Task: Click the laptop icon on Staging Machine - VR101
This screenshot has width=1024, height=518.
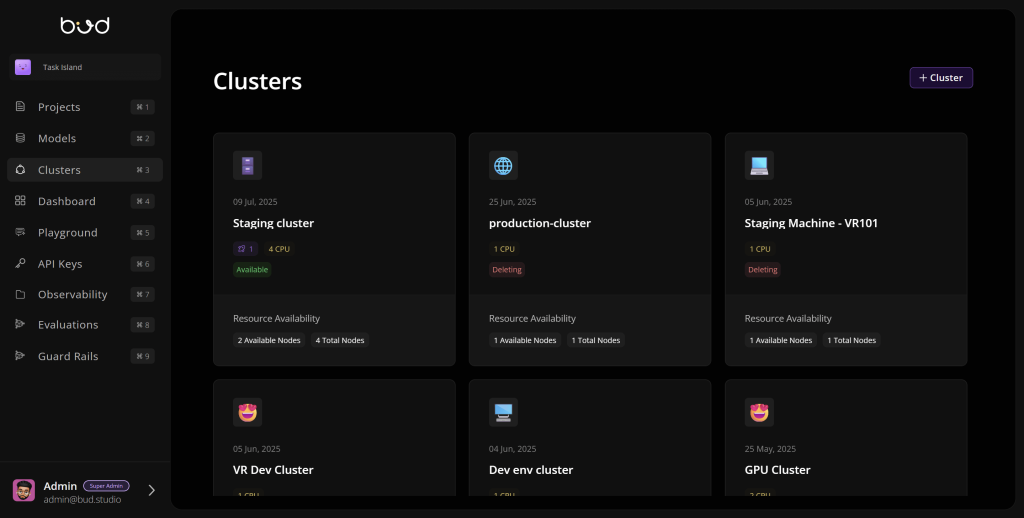Action: click(759, 165)
